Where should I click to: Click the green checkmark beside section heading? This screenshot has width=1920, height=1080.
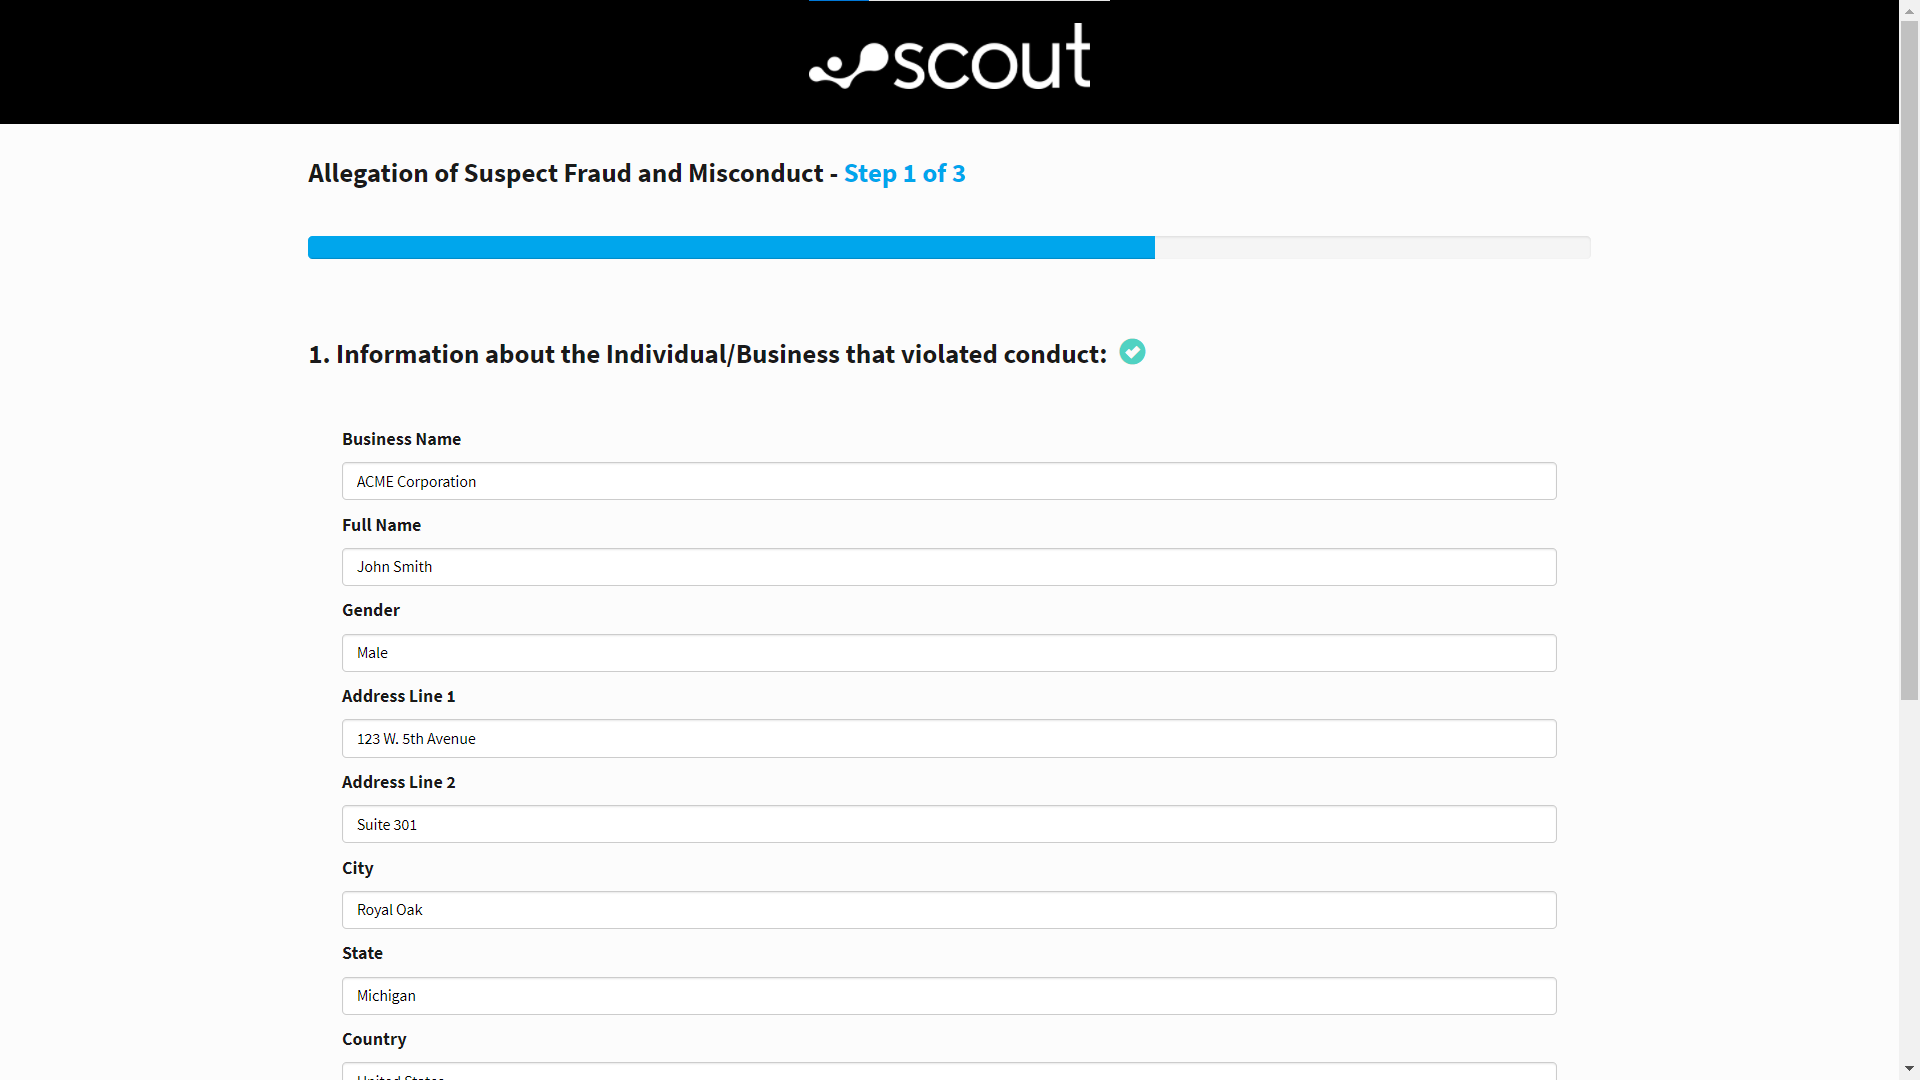click(1132, 352)
